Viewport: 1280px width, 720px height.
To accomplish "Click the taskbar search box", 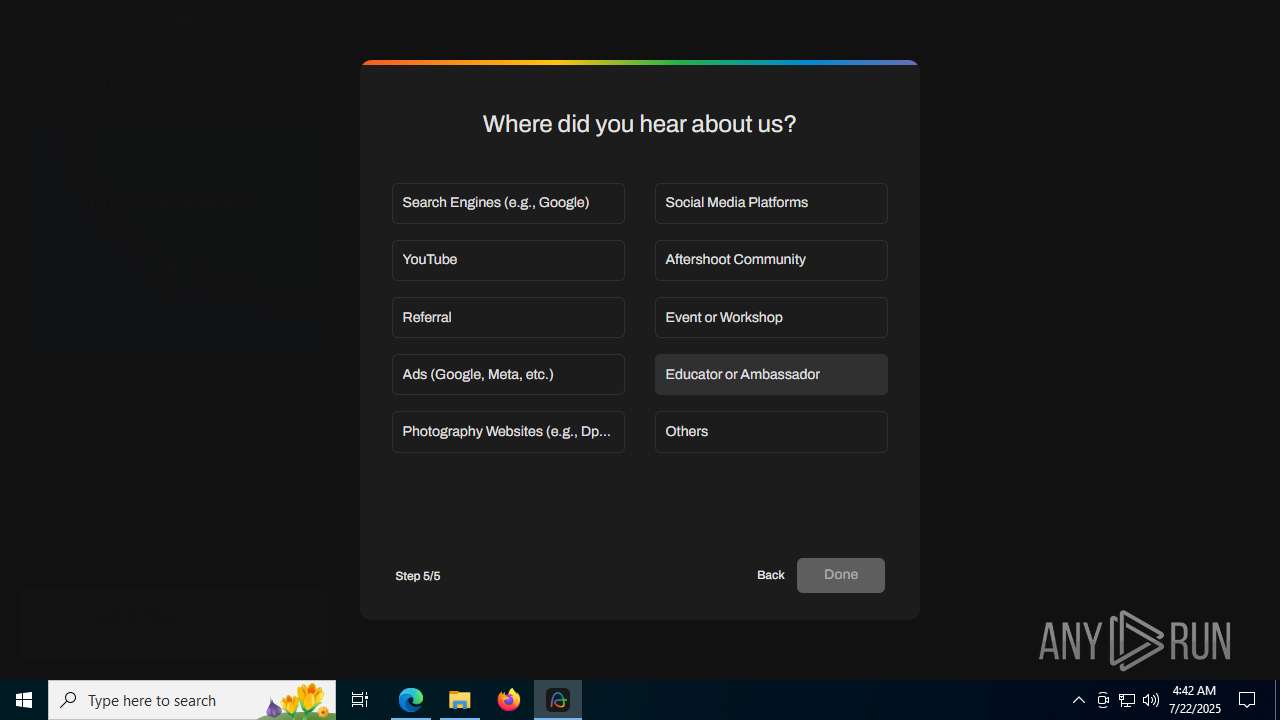I will point(192,700).
